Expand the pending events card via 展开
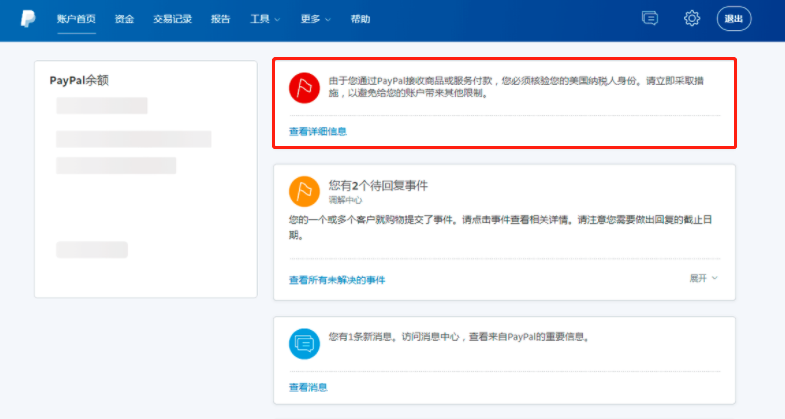This screenshot has height=419, width=785. click(x=703, y=278)
